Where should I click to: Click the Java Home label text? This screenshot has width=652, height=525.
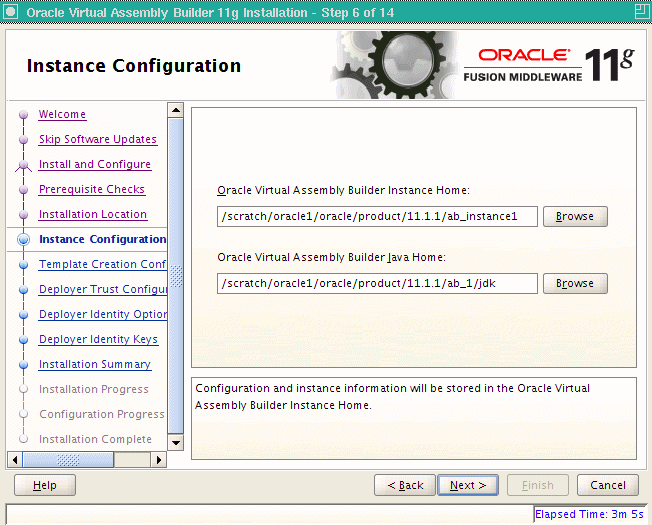tap(331, 257)
